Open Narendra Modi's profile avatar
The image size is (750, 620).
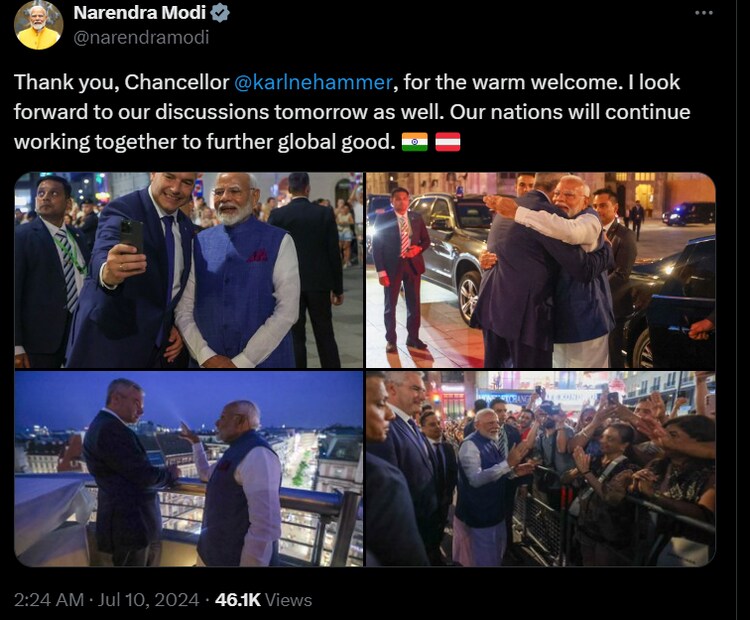(38, 25)
